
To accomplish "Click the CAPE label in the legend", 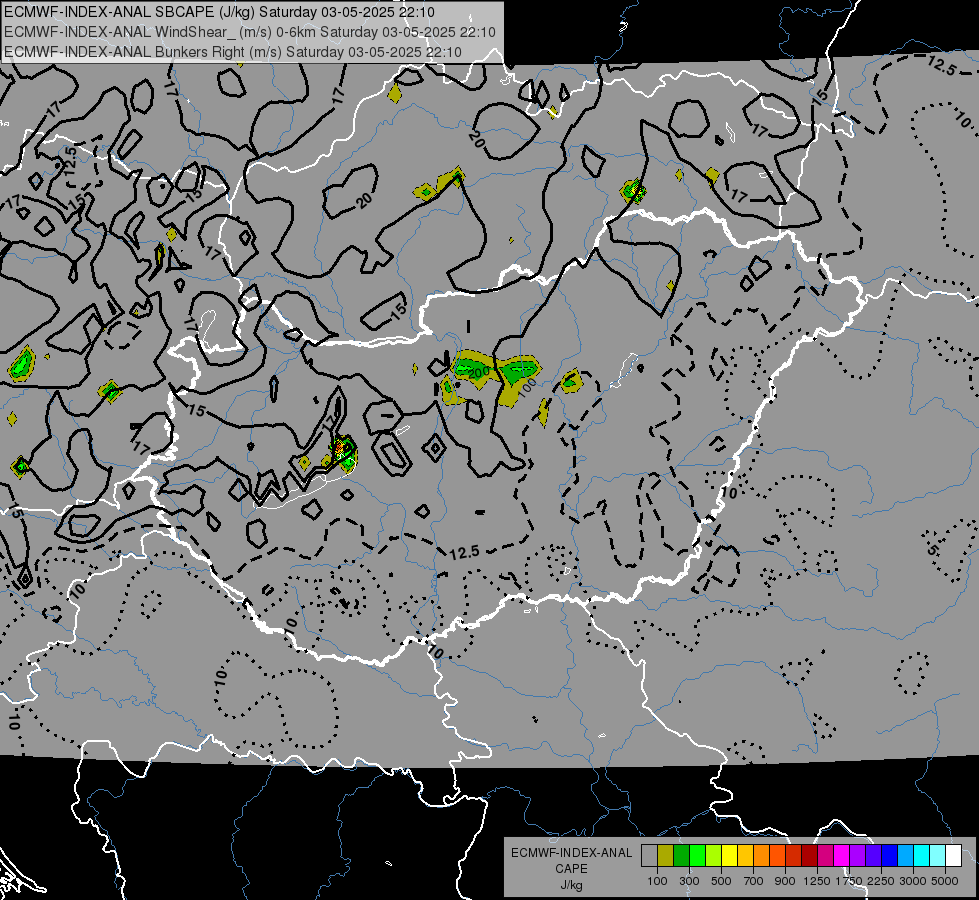I will pos(571,869).
